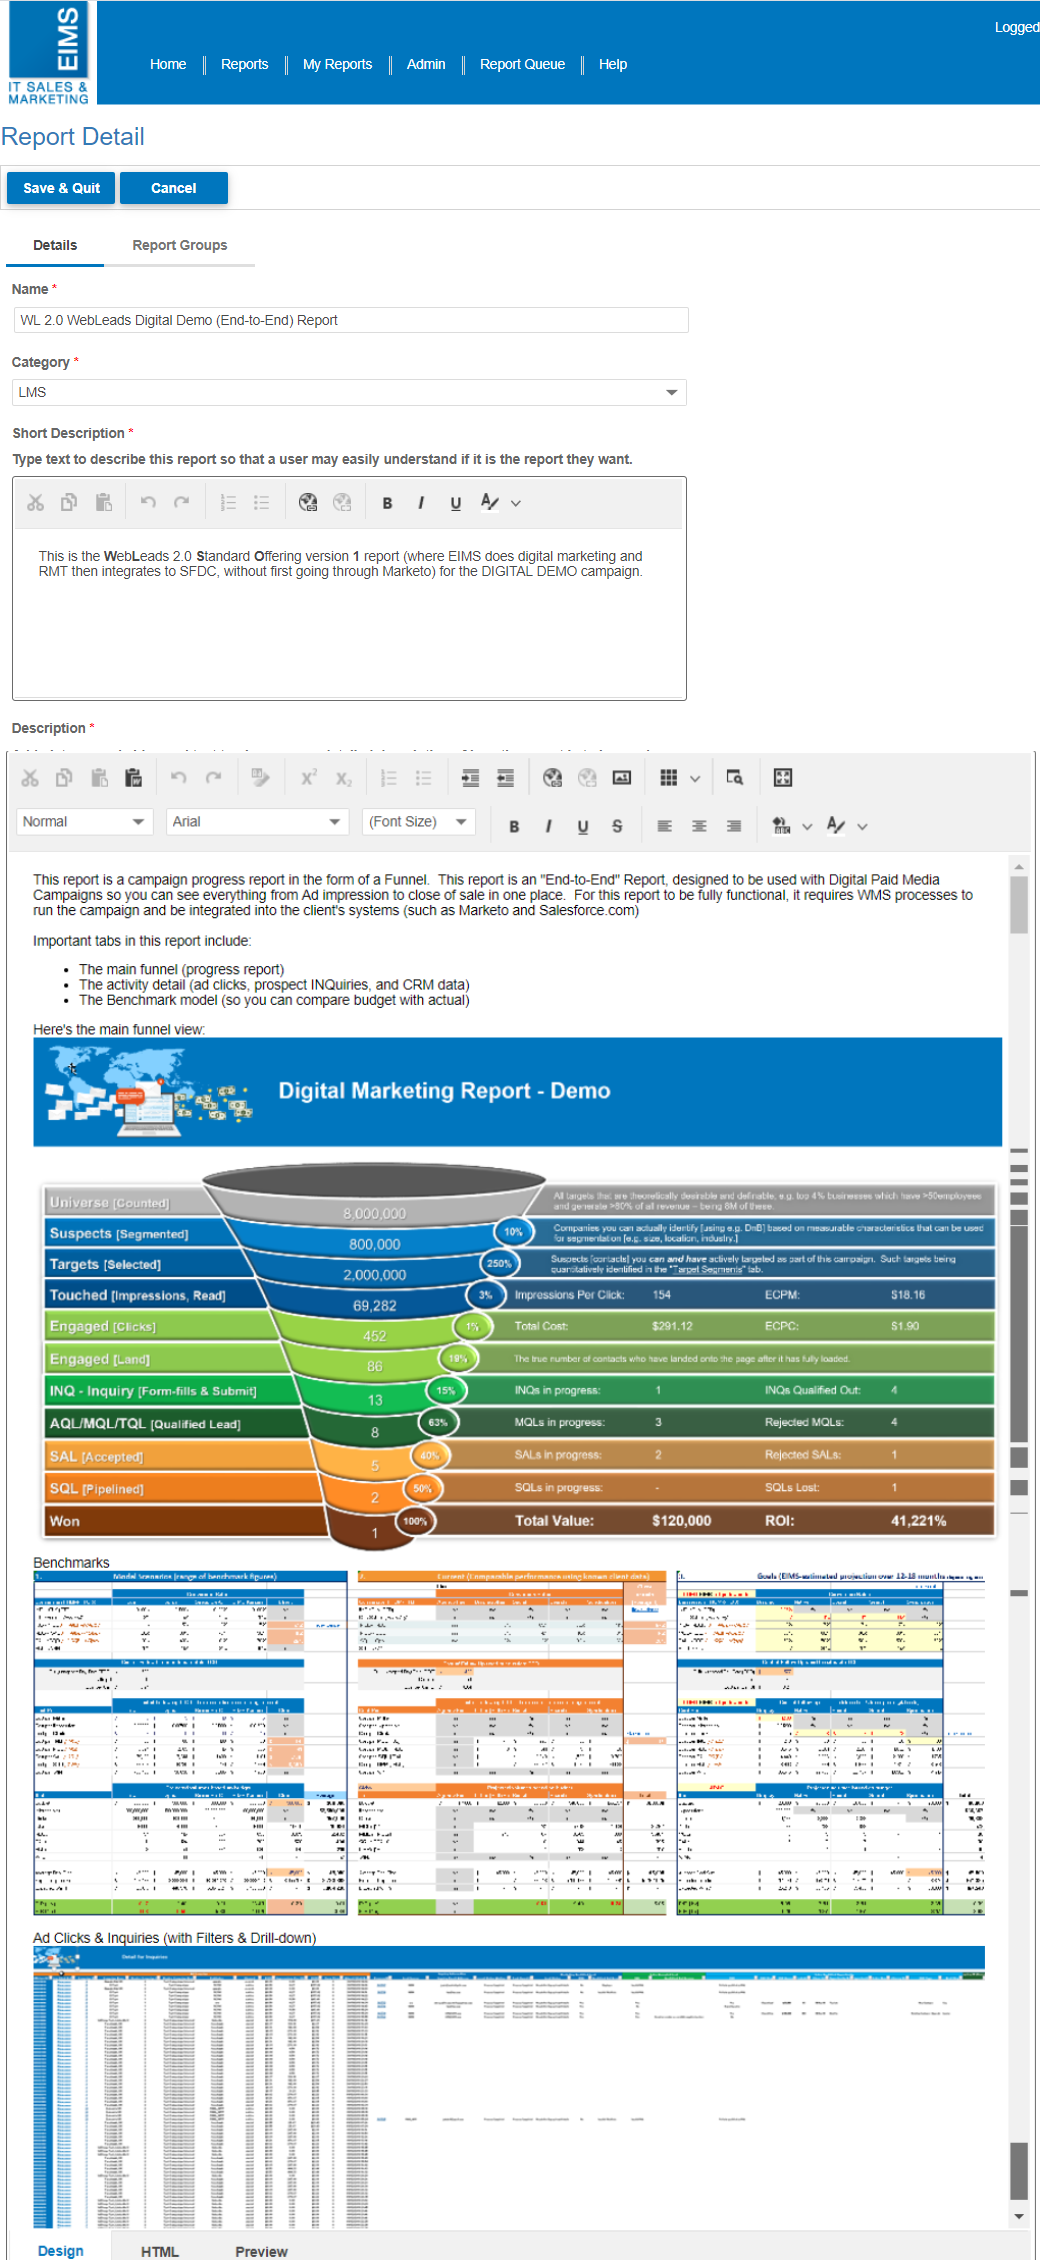Toggle italic in Description editor
1040x2260 pixels.
pyautogui.click(x=548, y=826)
